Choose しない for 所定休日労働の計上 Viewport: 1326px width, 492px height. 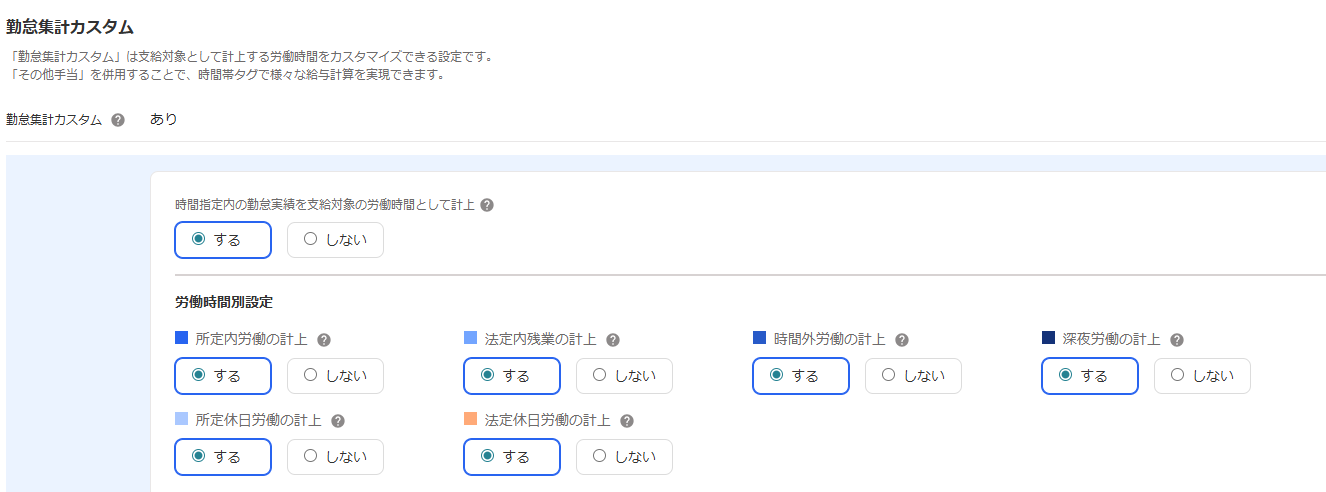(x=335, y=457)
